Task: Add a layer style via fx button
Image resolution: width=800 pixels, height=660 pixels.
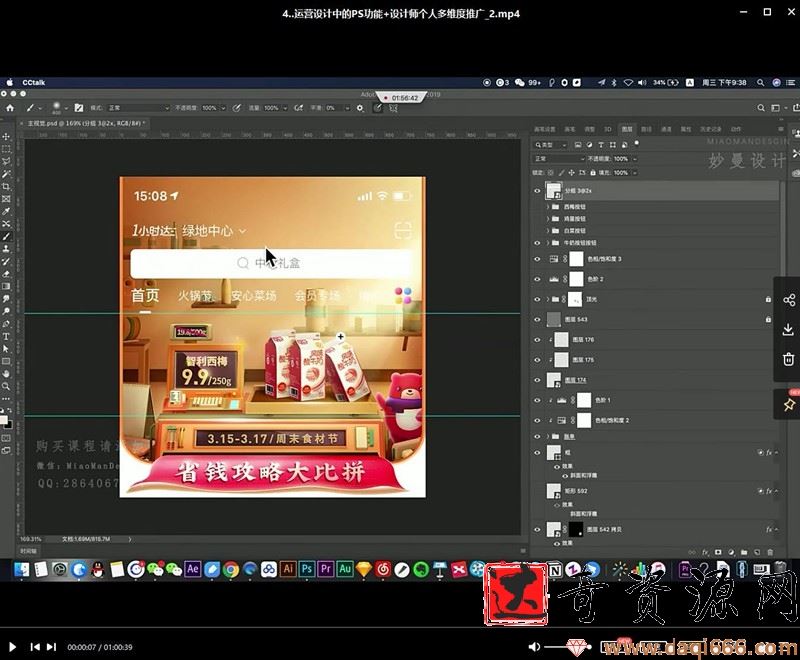Action: (x=706, y=552)
